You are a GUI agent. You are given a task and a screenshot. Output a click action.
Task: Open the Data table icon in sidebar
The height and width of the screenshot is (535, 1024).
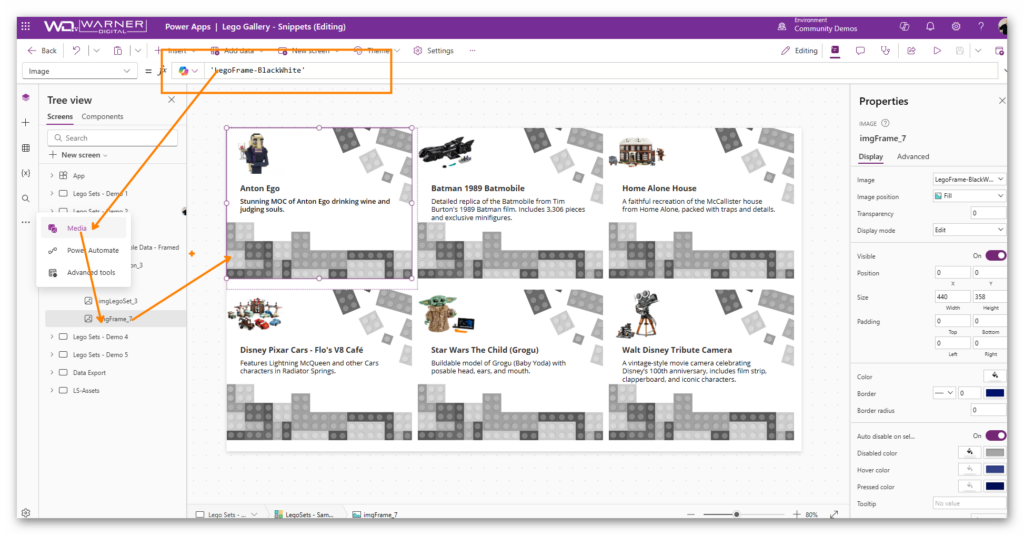pos(25,148)
